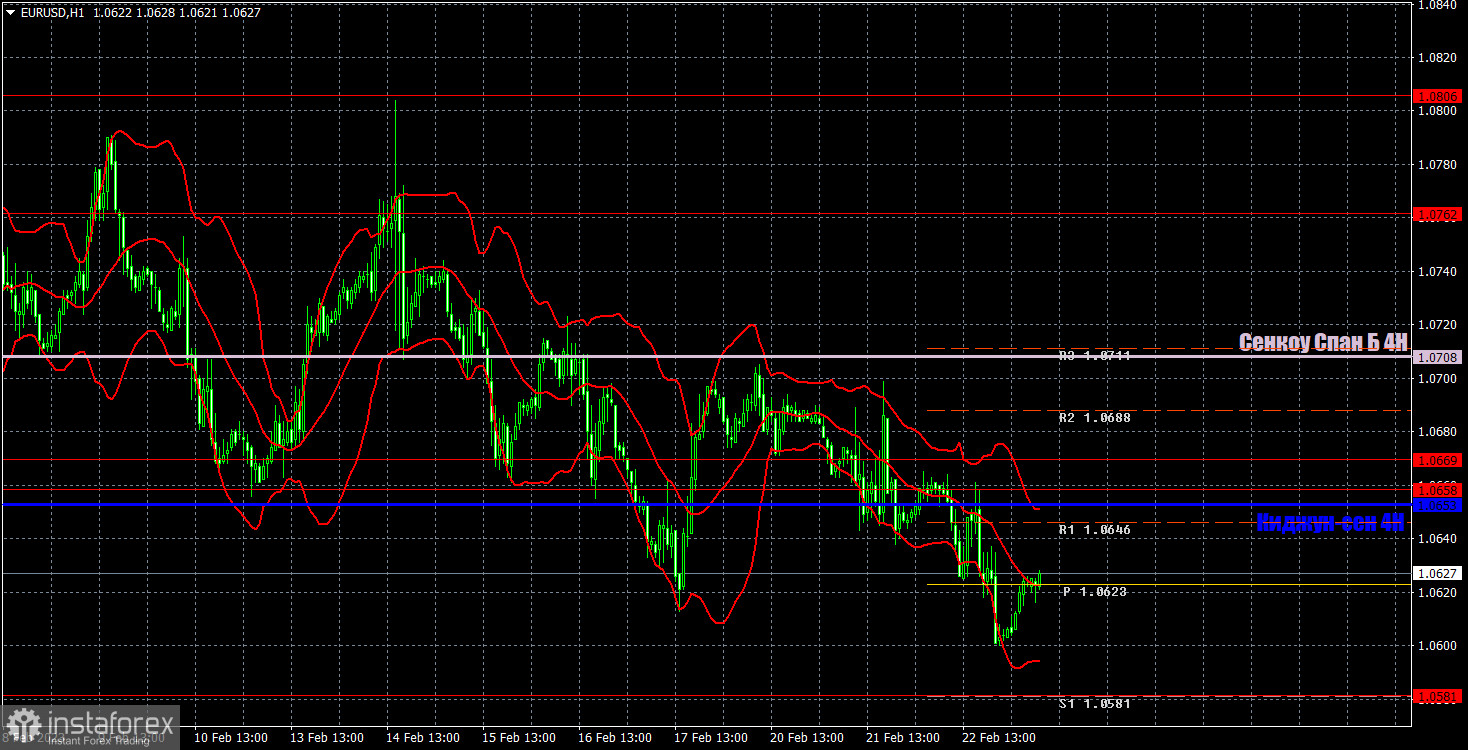Viewport: 1468px width, 750px height.
Task: Open the chart menu triangle beside EURUSD,H1
Action: pos(10,13)
